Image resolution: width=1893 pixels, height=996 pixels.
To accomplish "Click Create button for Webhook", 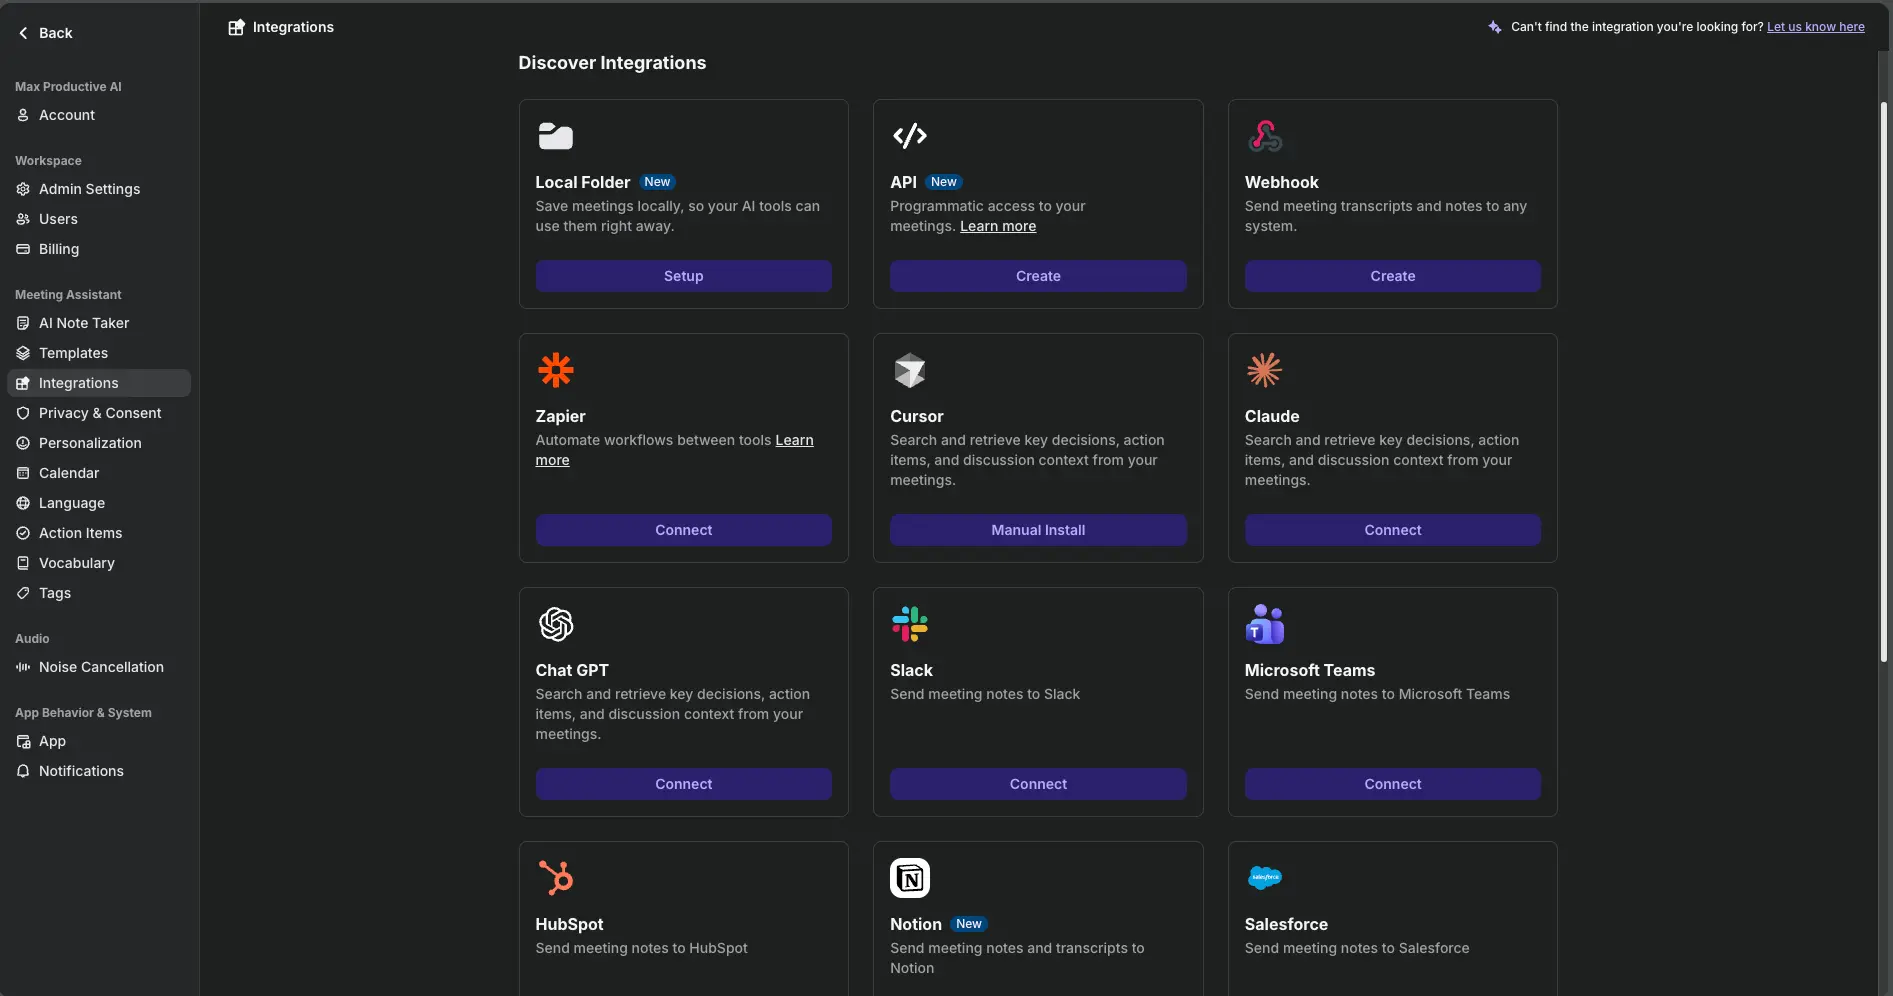I will [1393, 276].
